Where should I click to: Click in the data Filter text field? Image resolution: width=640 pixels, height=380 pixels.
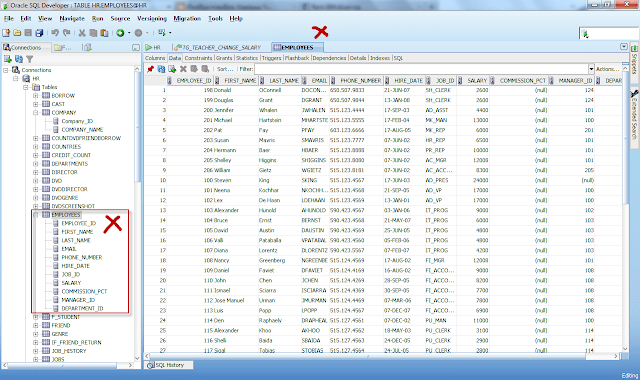coord(421,69)
